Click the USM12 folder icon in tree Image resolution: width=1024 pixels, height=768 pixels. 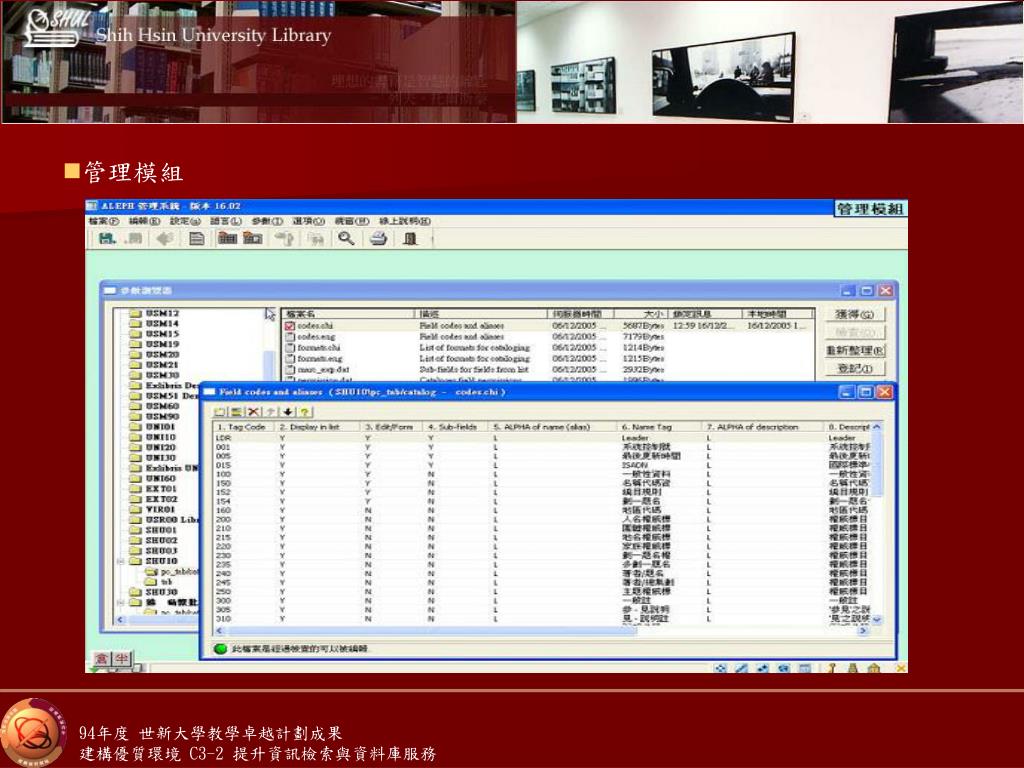click(135, 313)
